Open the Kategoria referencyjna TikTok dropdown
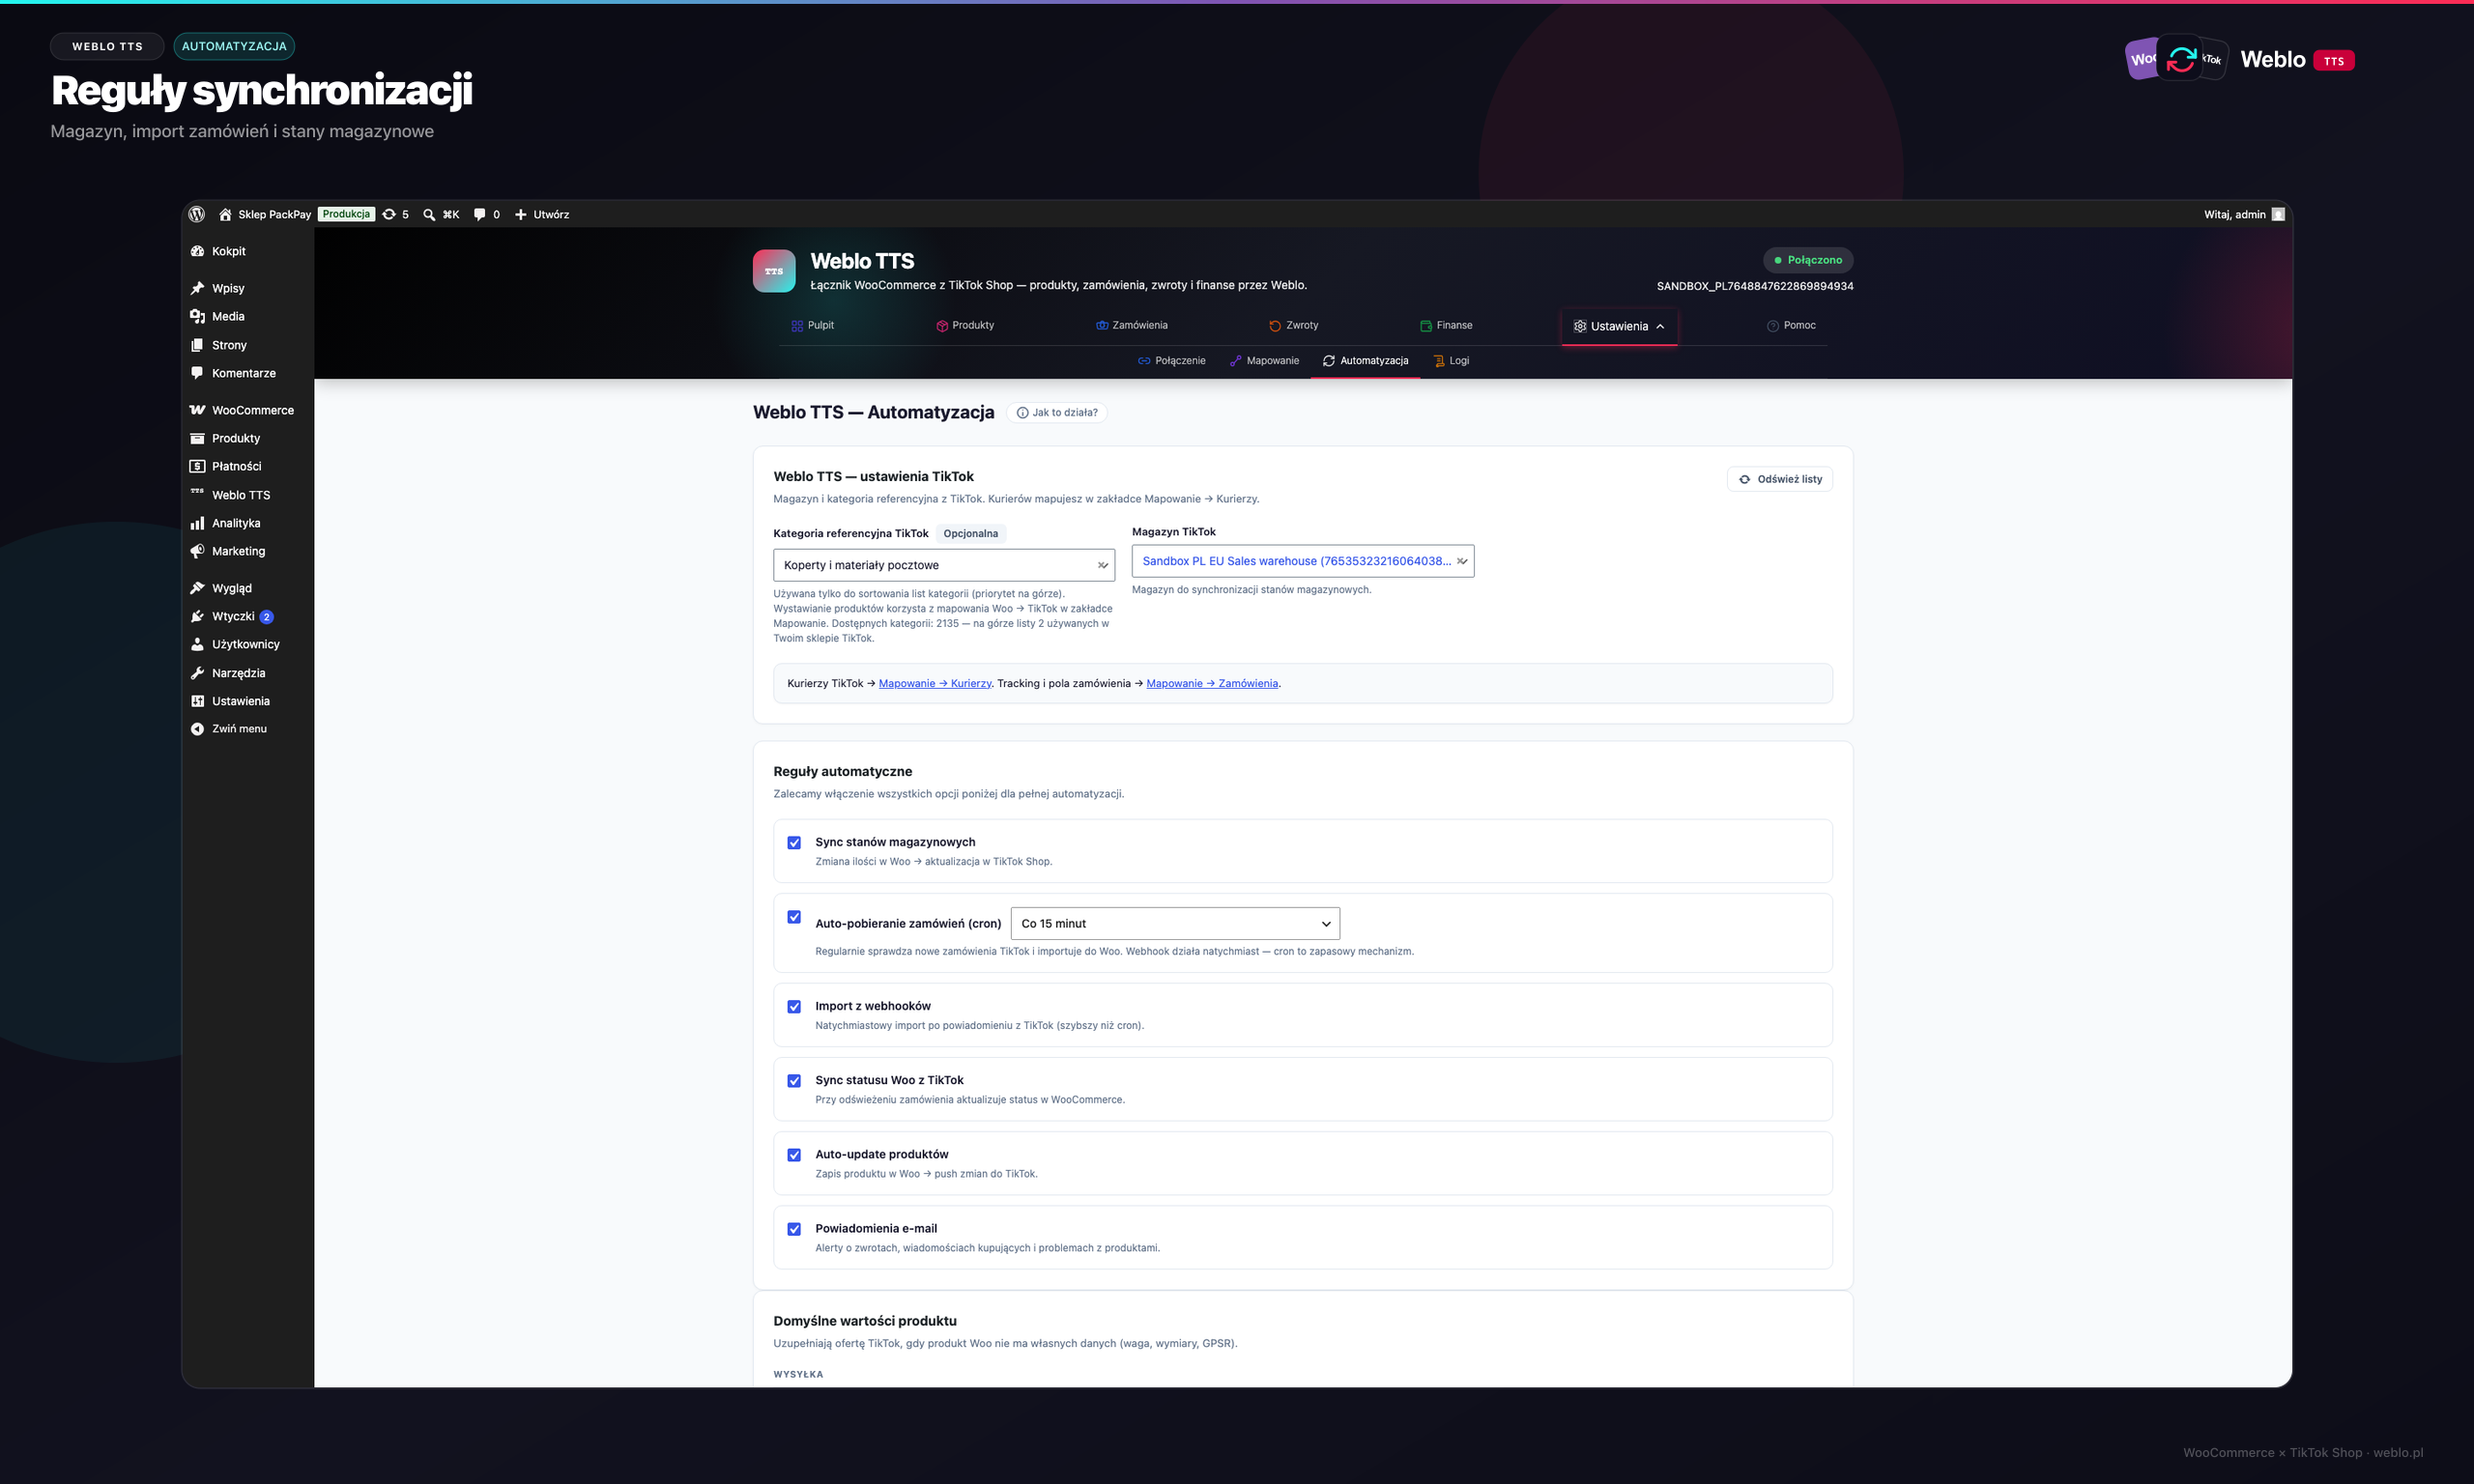 click(944, 565)
